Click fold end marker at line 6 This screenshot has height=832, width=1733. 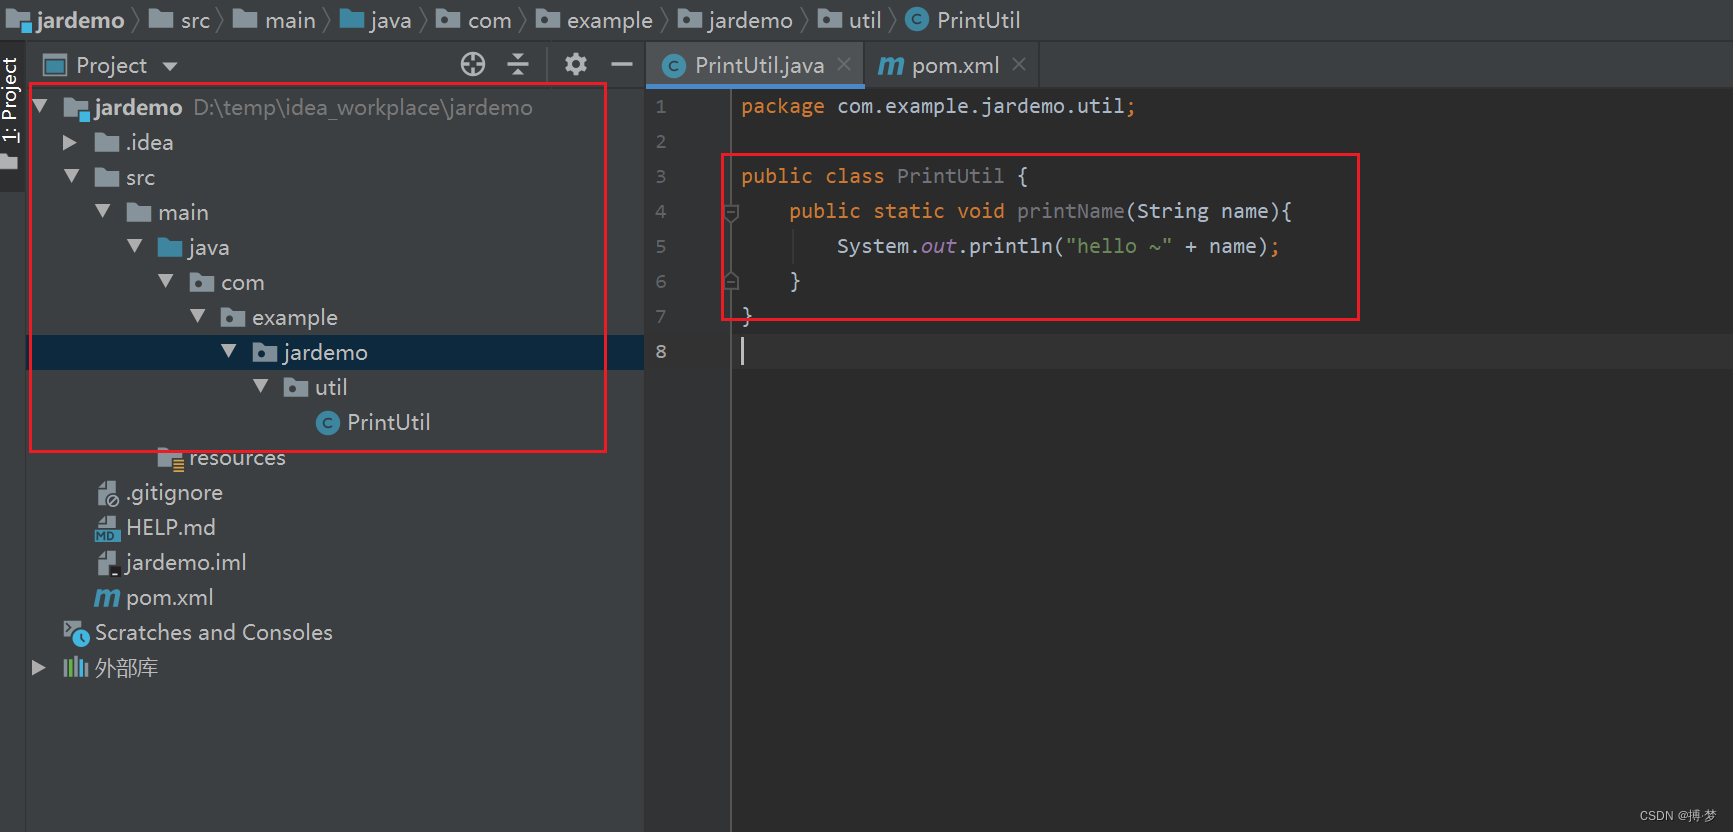(731, 281)
